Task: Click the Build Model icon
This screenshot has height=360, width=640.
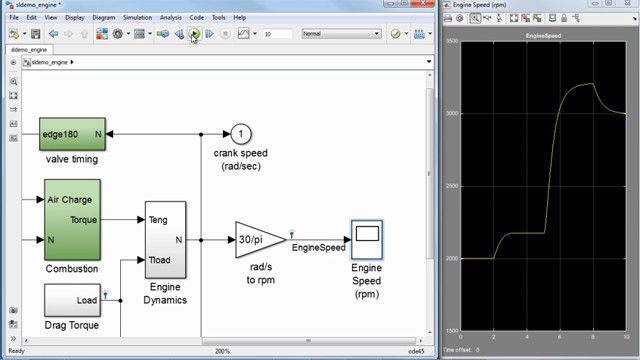Action: pyautogui.click(x=419, y=34)
